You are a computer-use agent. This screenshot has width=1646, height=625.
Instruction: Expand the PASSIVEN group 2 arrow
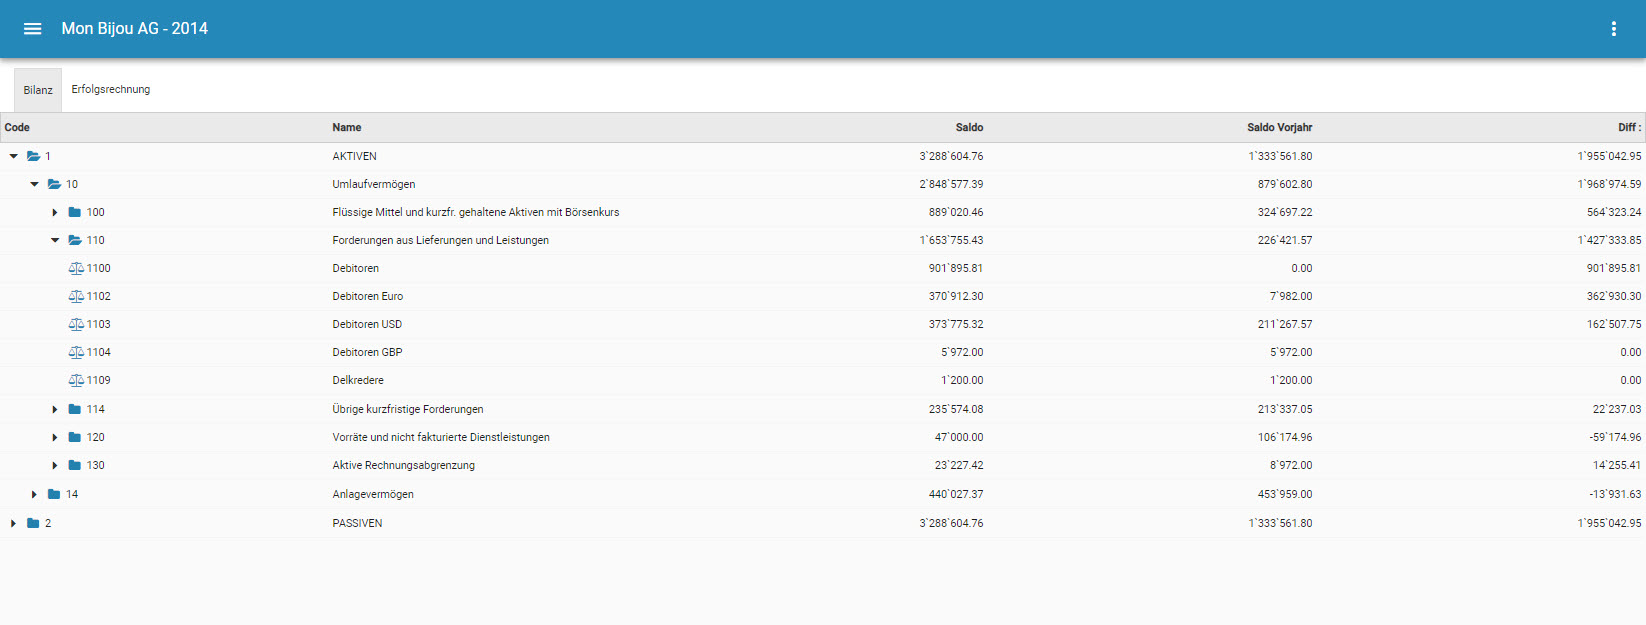(x=13, y=523)
